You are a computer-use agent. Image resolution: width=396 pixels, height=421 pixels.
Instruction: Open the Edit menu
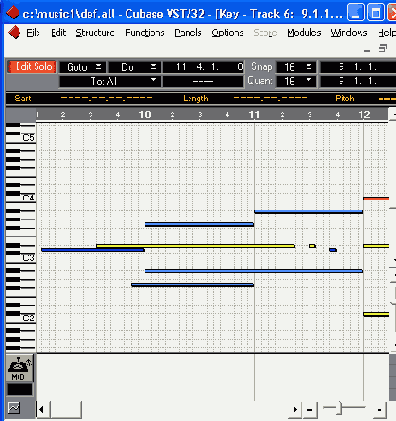click(x=58, y=33)
